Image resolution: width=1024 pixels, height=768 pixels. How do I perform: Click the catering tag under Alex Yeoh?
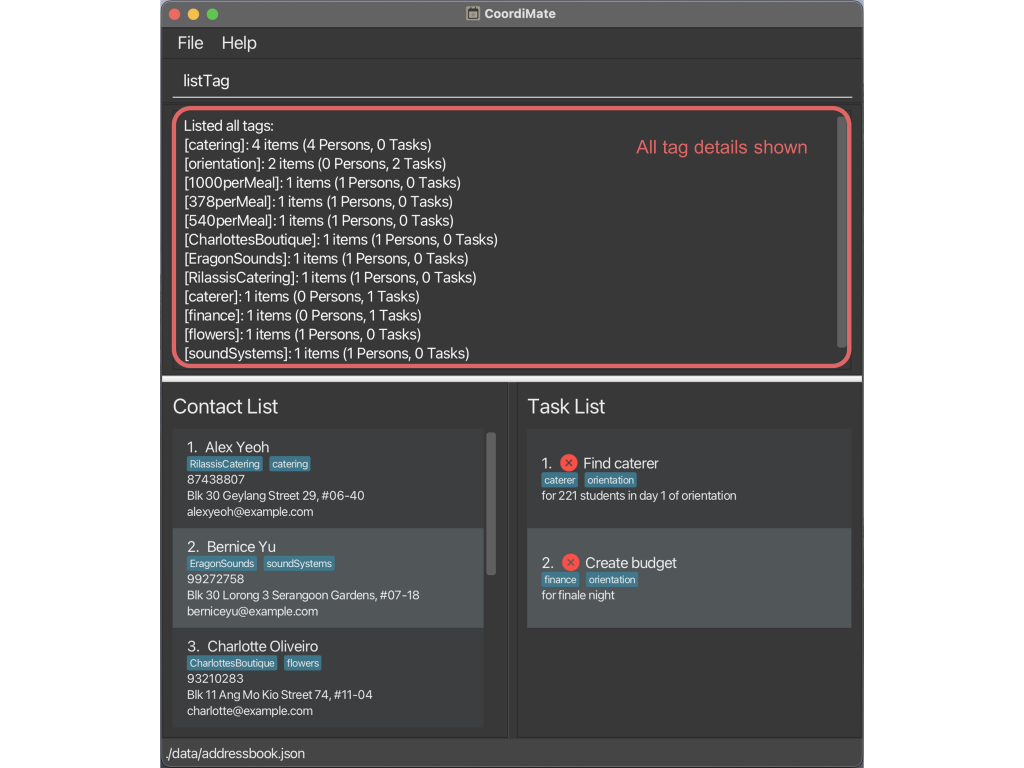(x=290, y=464)
